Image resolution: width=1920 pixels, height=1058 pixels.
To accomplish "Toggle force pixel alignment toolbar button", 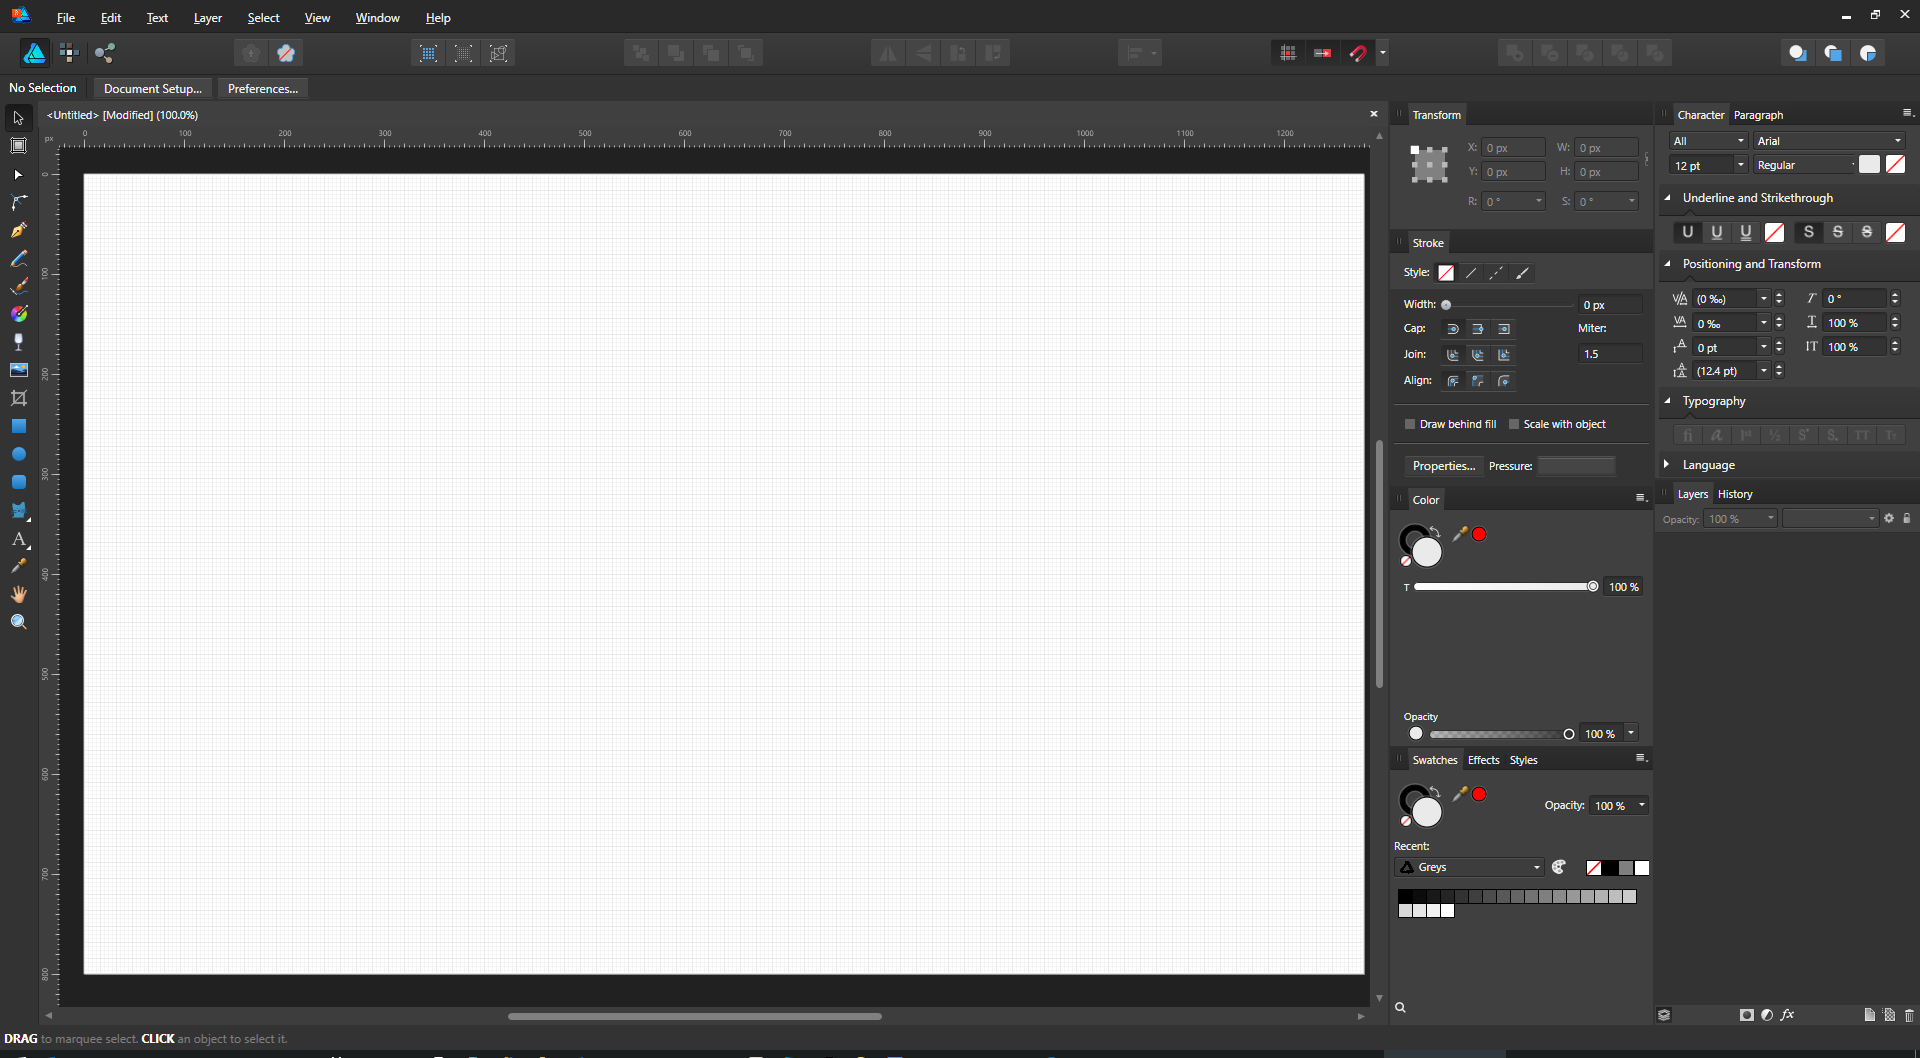I will tap(1323, 53).
